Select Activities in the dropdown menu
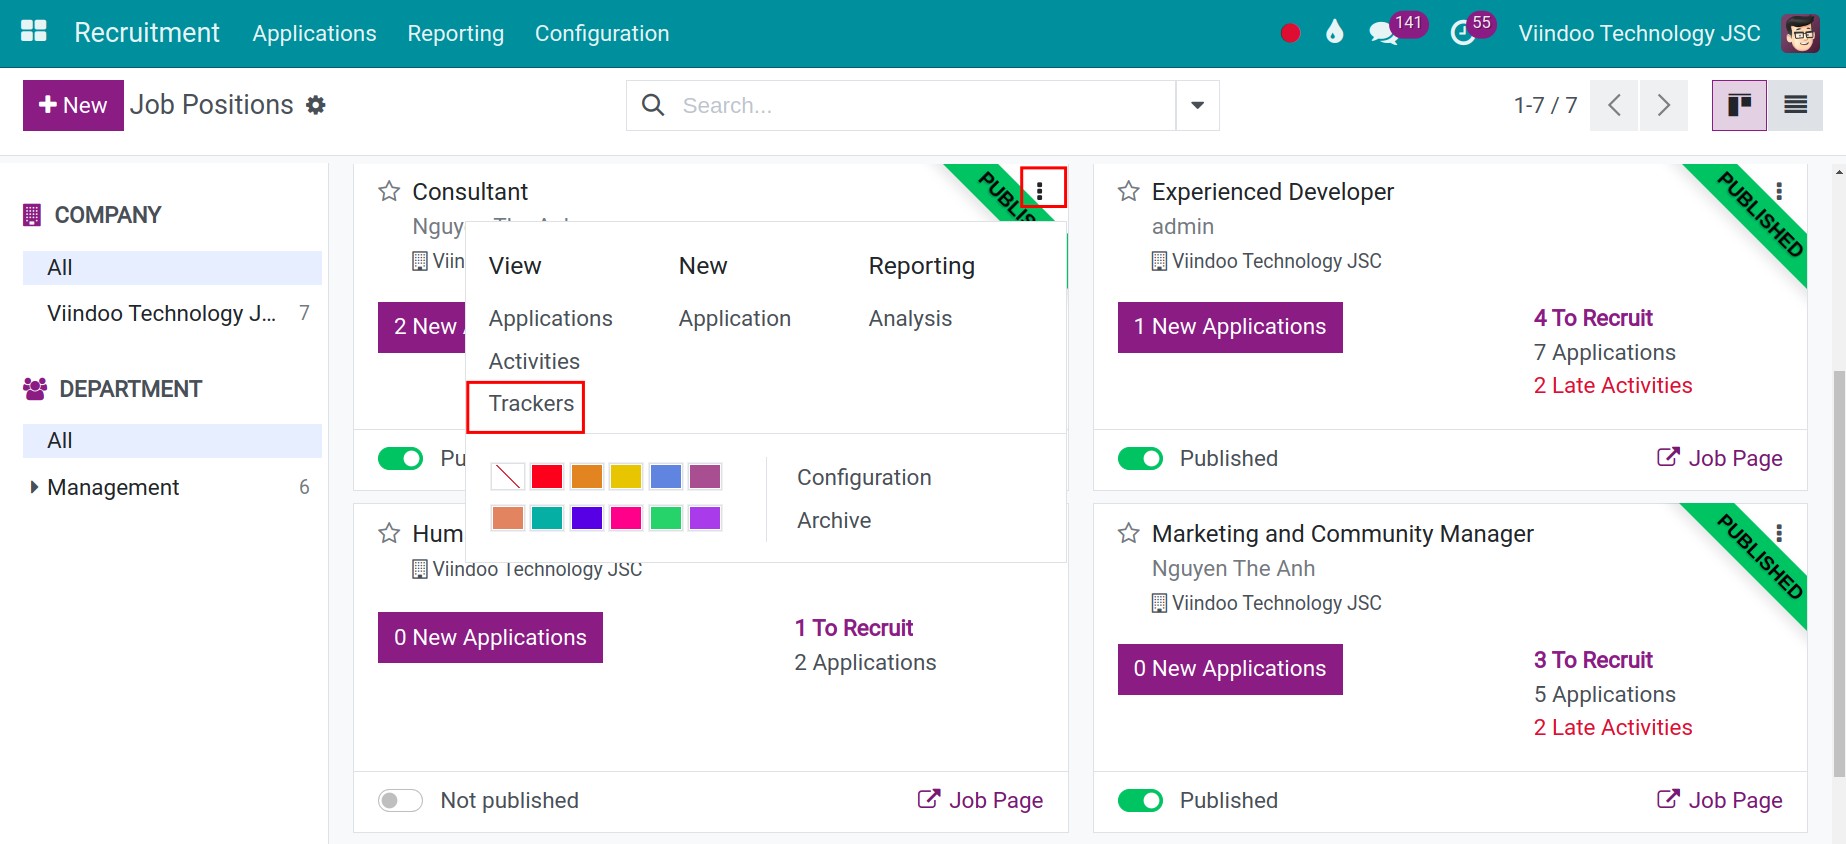 coord(534,361)
